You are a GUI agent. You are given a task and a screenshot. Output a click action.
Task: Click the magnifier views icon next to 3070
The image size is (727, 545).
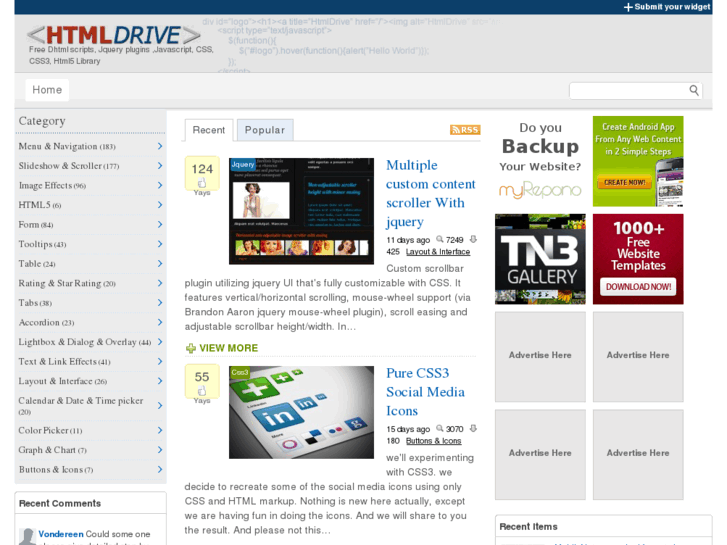(439, 429)
